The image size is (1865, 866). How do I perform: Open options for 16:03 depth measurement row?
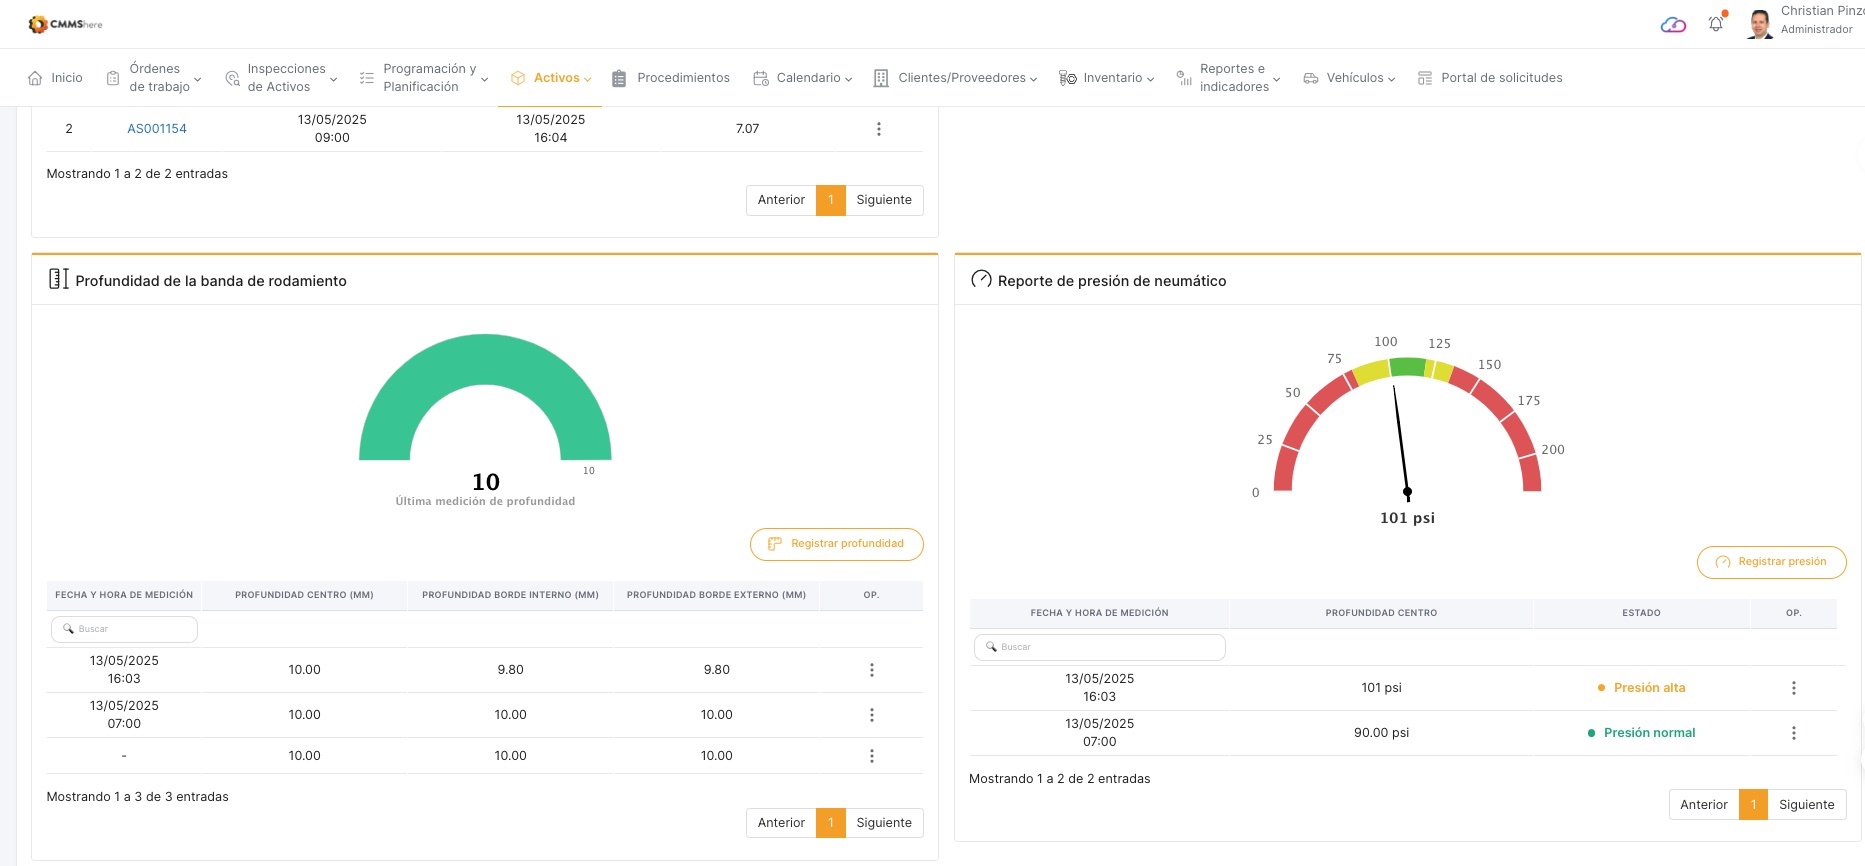coord(871,670)
